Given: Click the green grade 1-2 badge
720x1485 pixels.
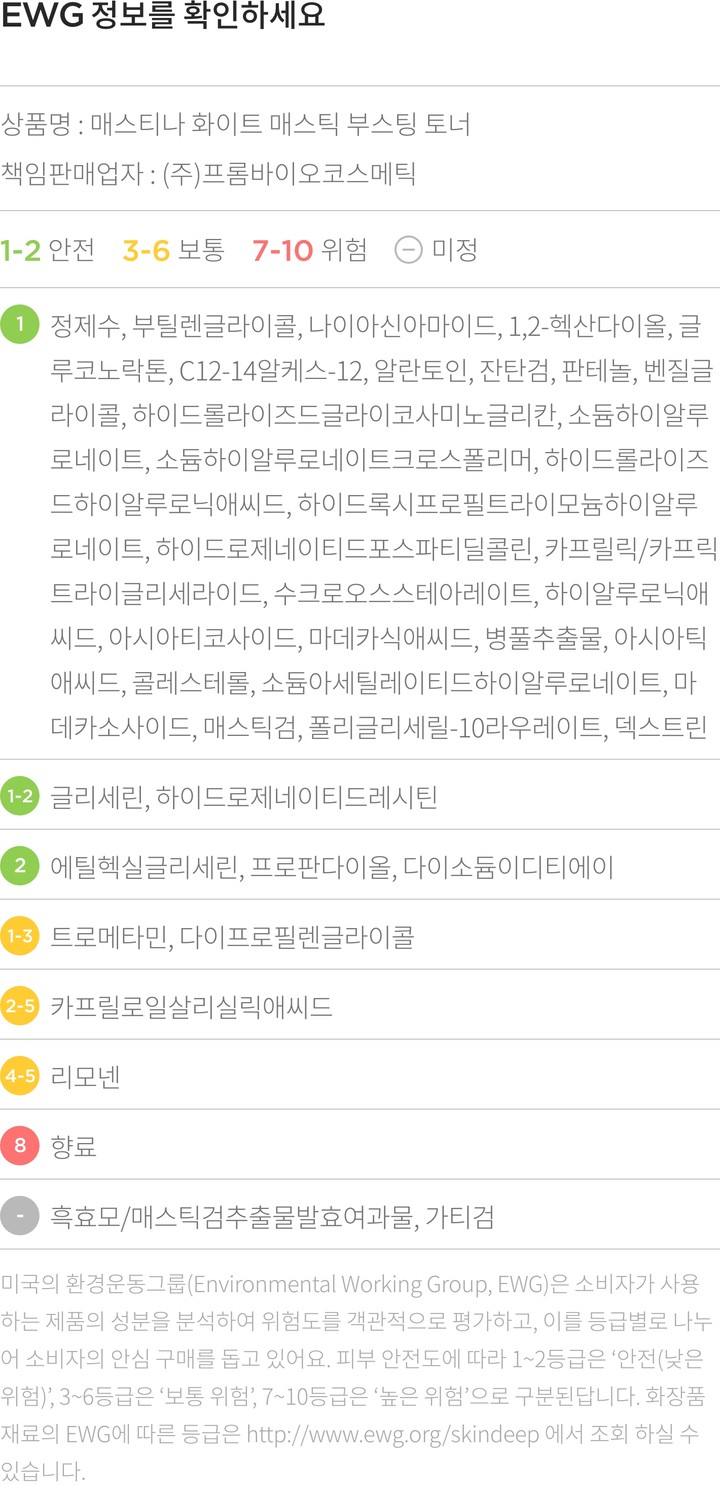Looking at the screenshot, I should [x=20, y=796].
